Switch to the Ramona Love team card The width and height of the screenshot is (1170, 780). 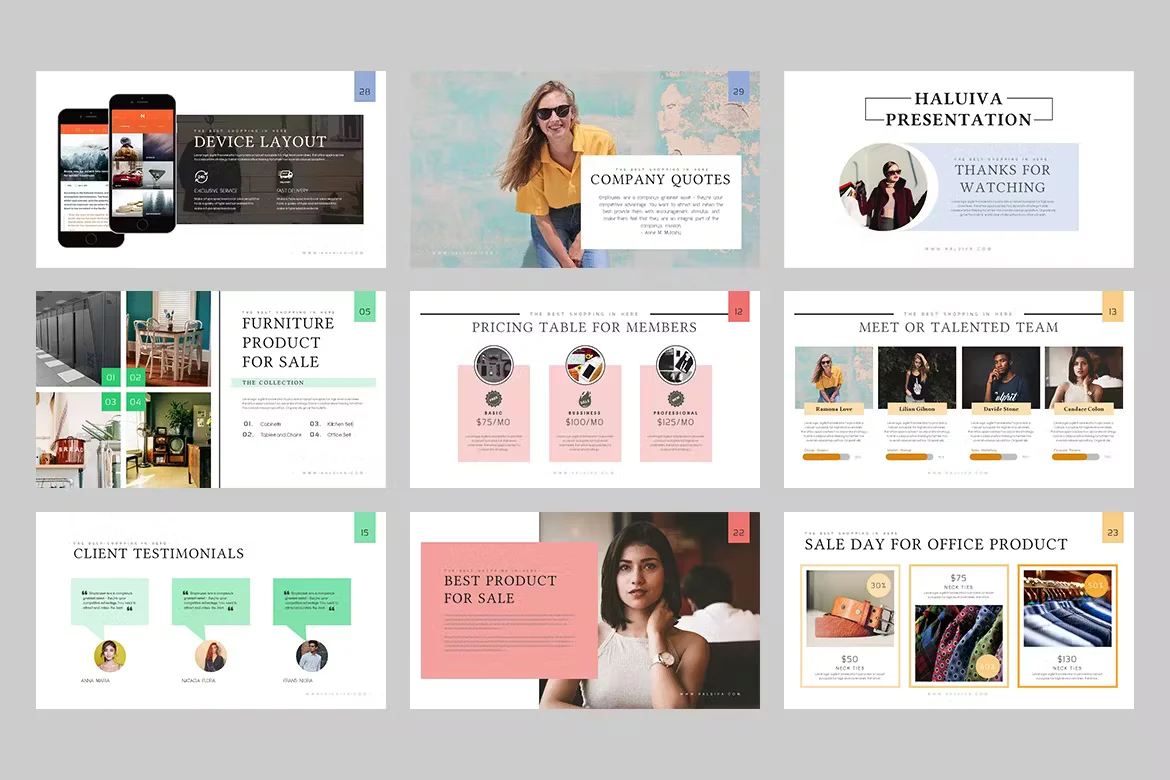tap(833, 374)
